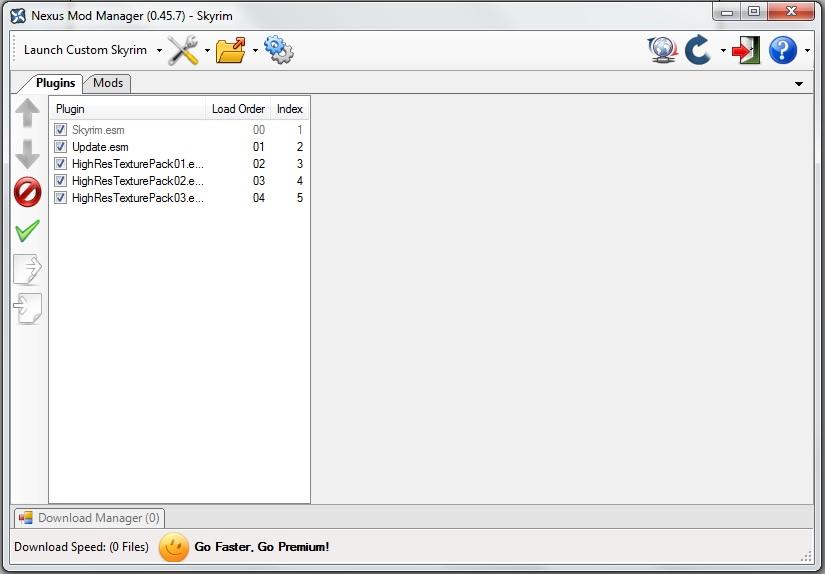Switch to the Plugins tab
The height and width of the screenshot is (574, 825).
click(x=55, y=83)
